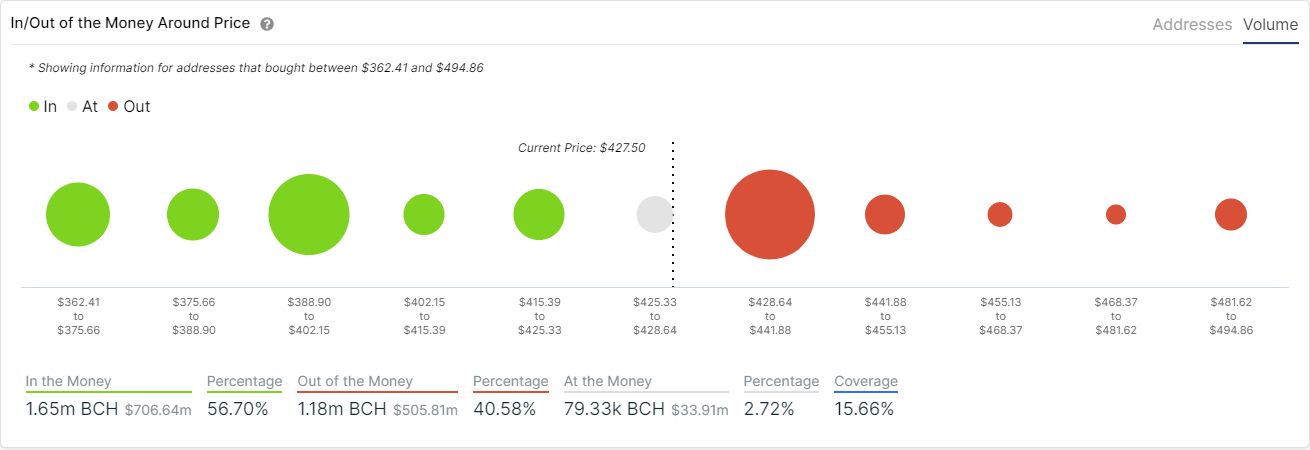
Task: Click the Out of the Money label
Action: coord(355,381)
